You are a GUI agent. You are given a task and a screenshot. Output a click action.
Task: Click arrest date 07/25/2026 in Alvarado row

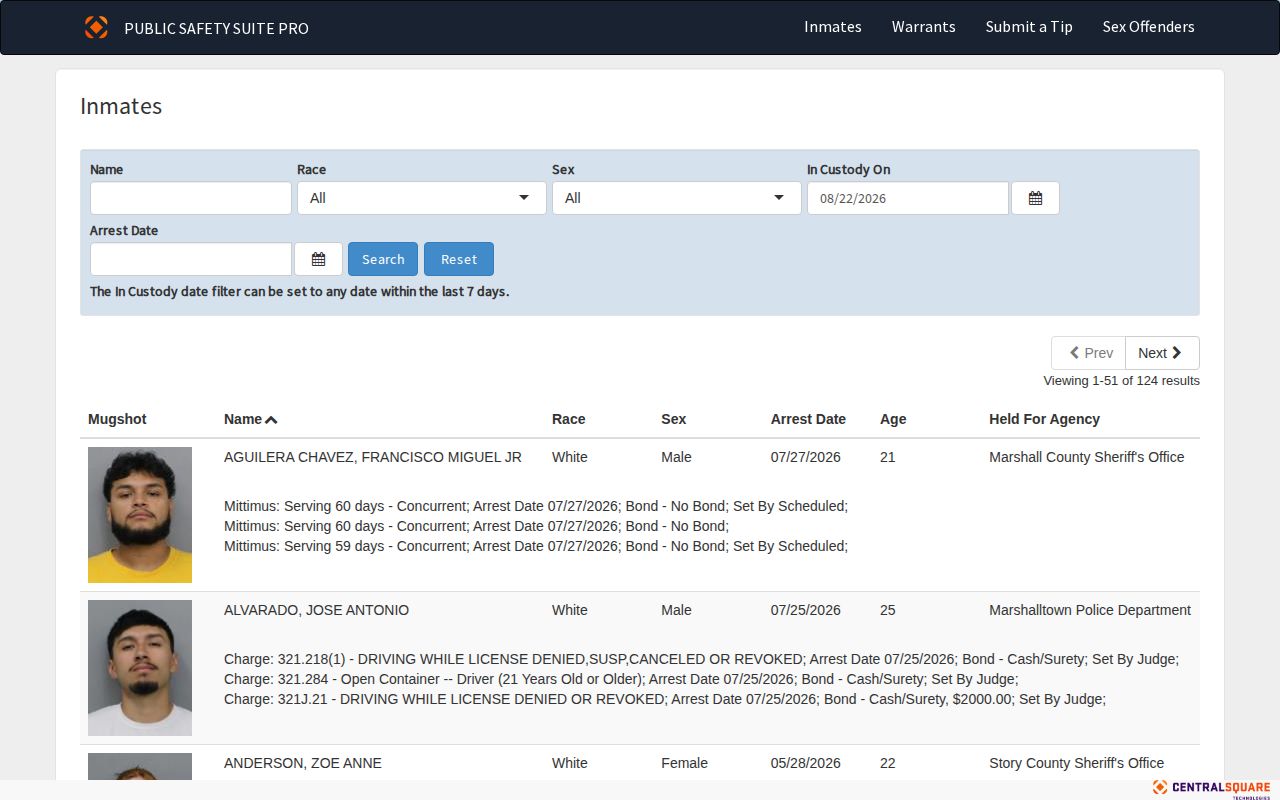point(806,610)
